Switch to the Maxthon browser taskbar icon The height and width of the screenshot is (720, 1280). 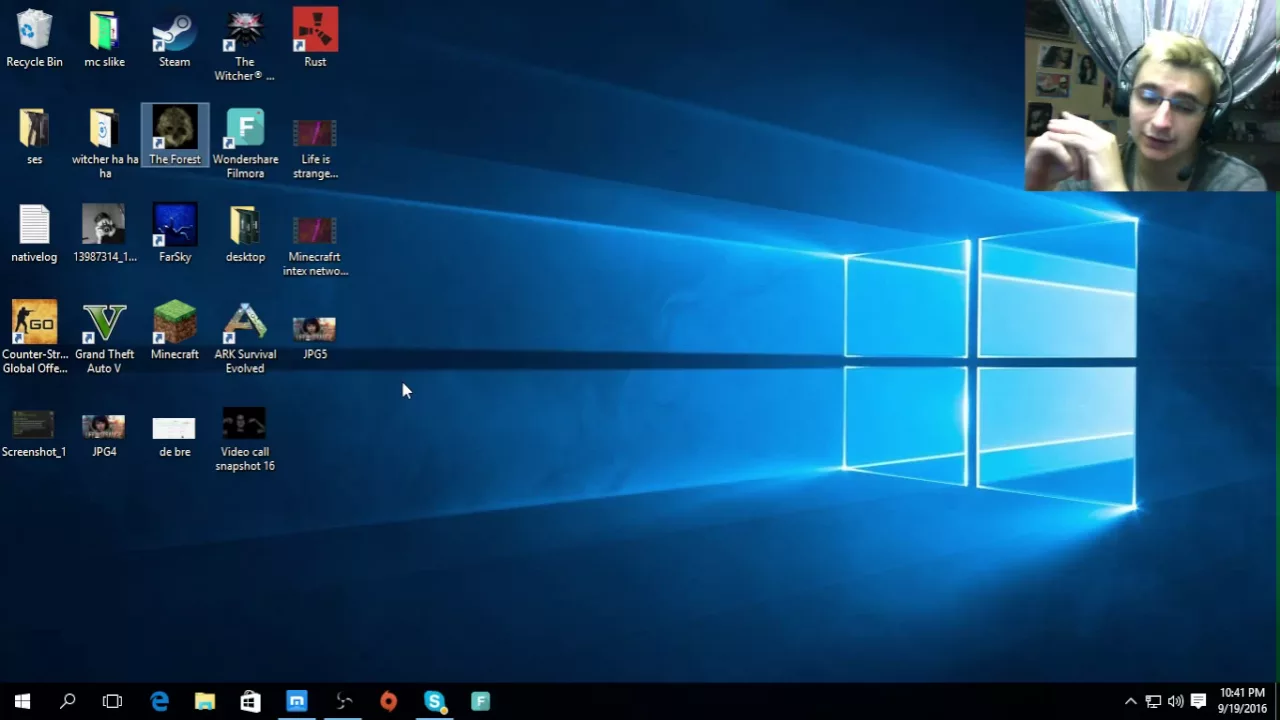coord(297,701)
